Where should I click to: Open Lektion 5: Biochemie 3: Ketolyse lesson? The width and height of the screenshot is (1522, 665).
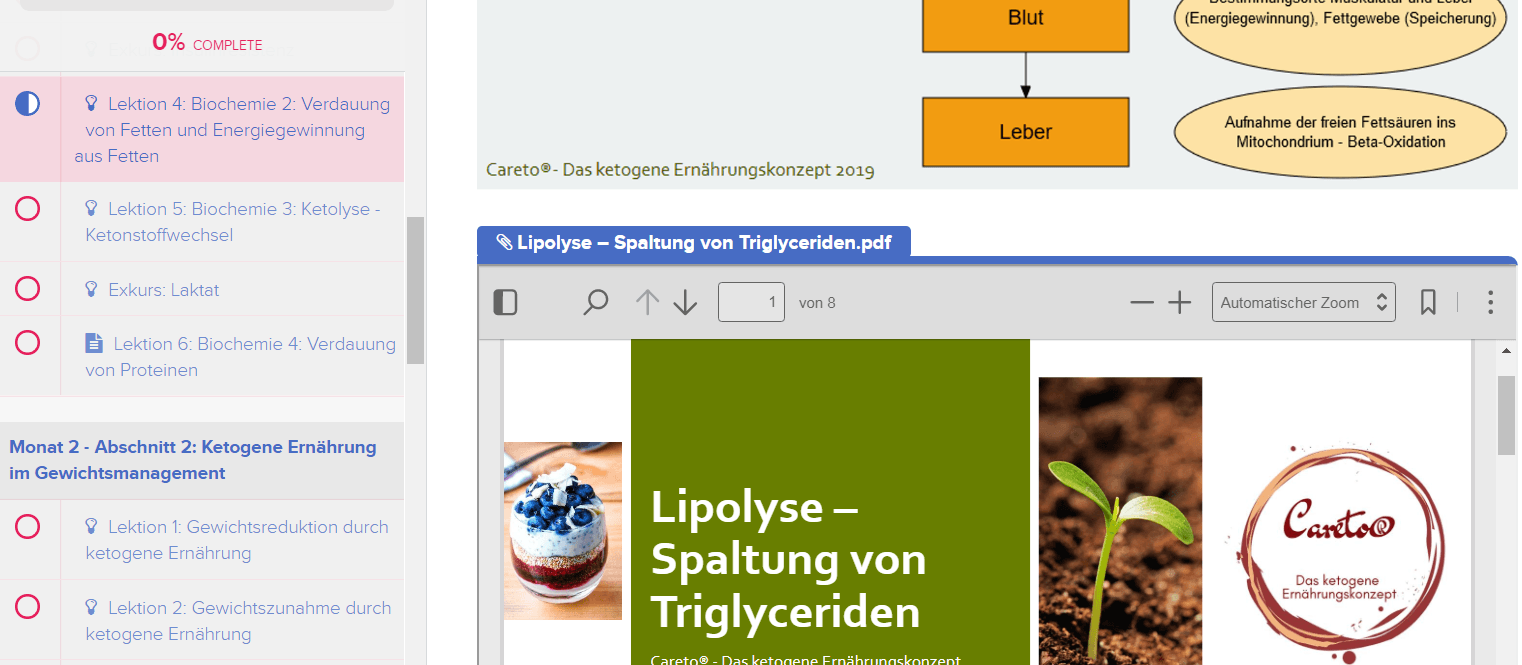click(233, 222)
